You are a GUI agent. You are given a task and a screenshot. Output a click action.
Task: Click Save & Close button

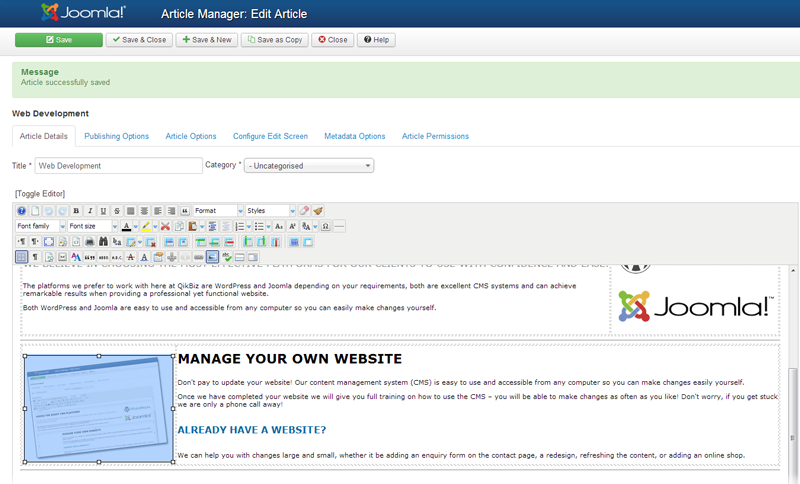click(139, 40)
